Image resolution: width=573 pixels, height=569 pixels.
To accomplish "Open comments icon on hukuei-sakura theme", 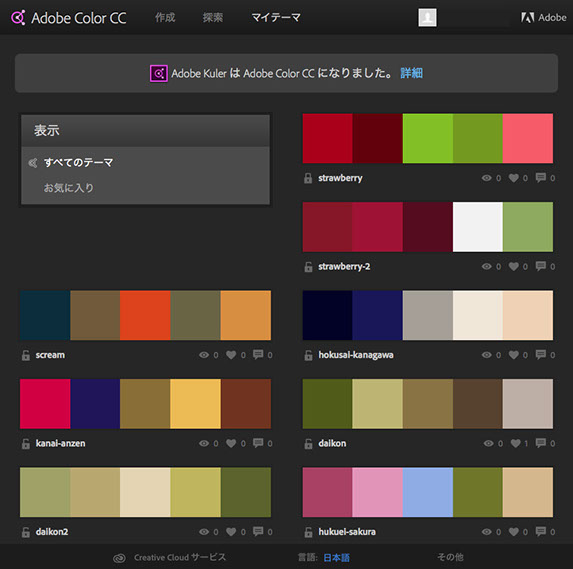I will [541, 531].
